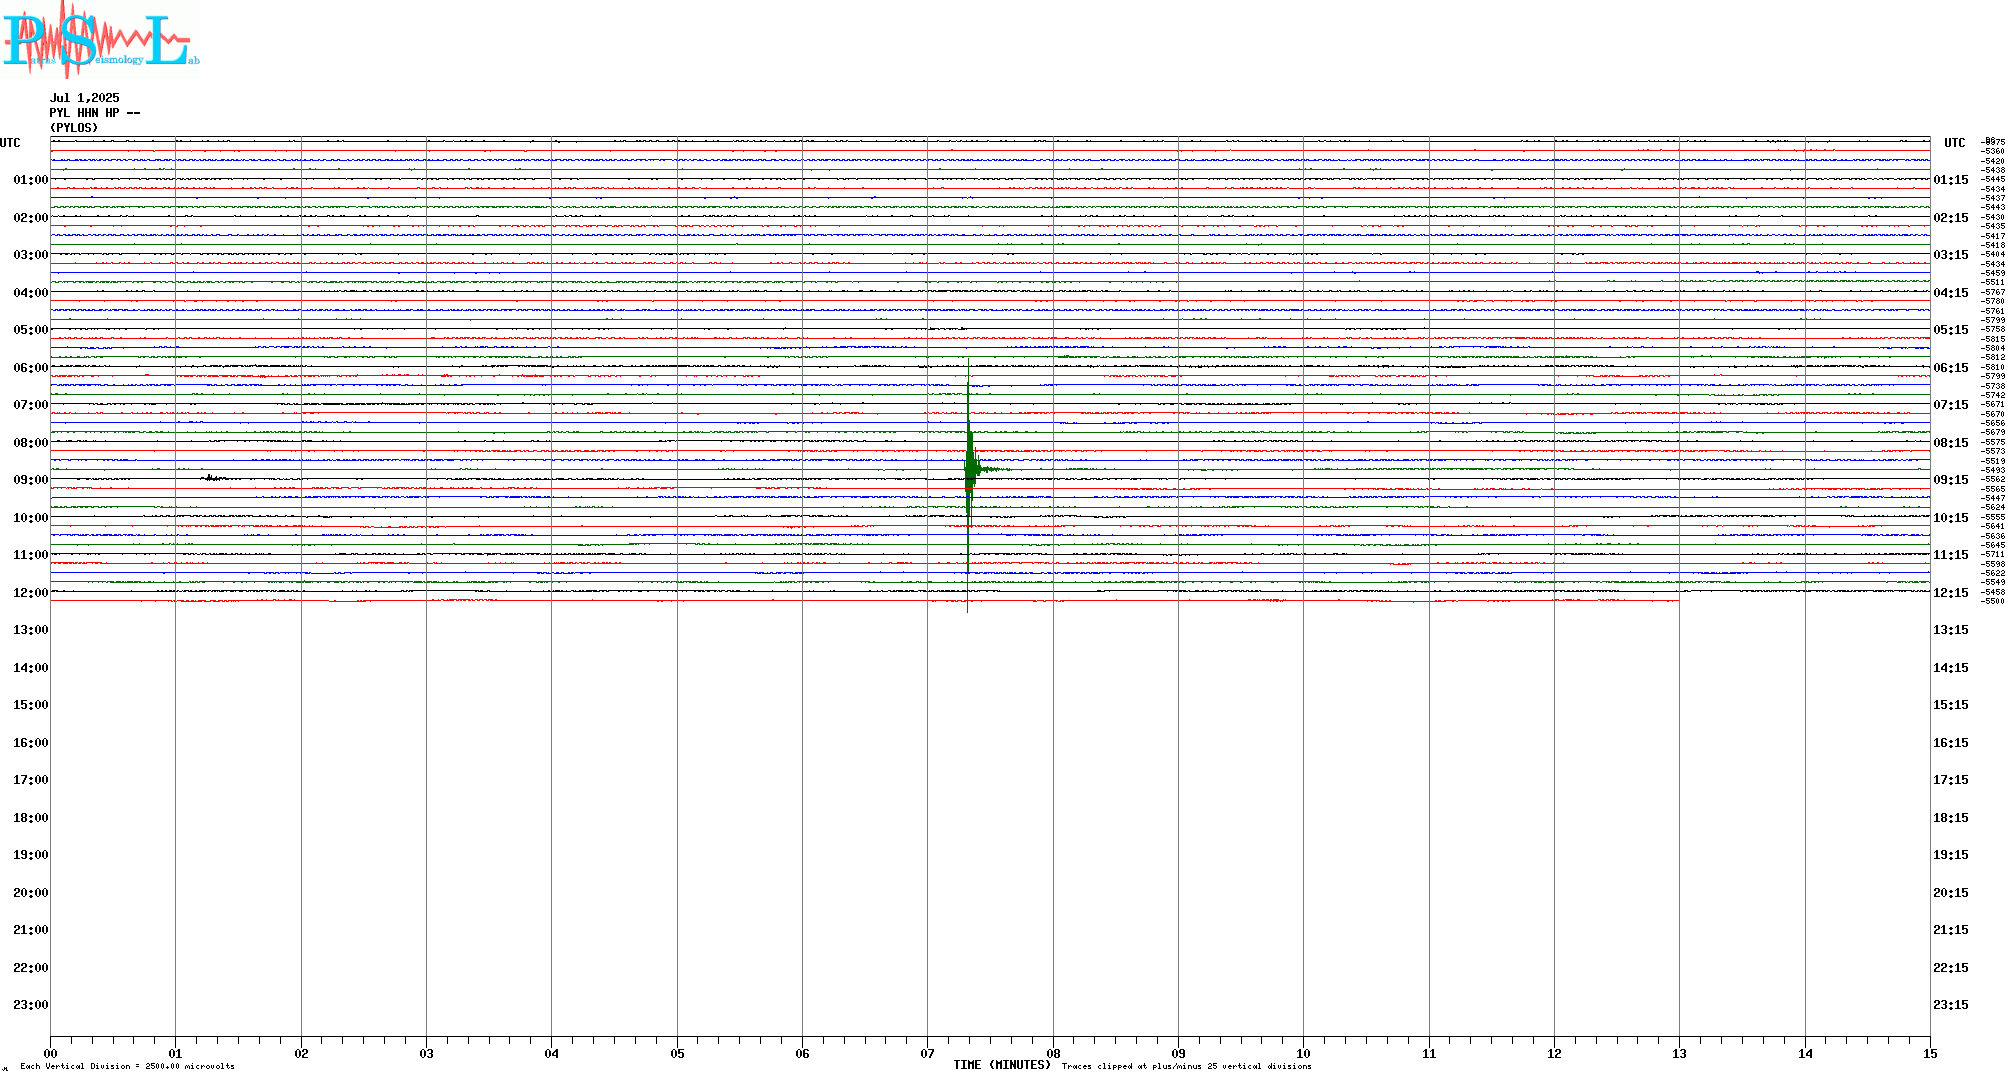
Task: Click the '23:15' end-time label
Action: 1951,1005
